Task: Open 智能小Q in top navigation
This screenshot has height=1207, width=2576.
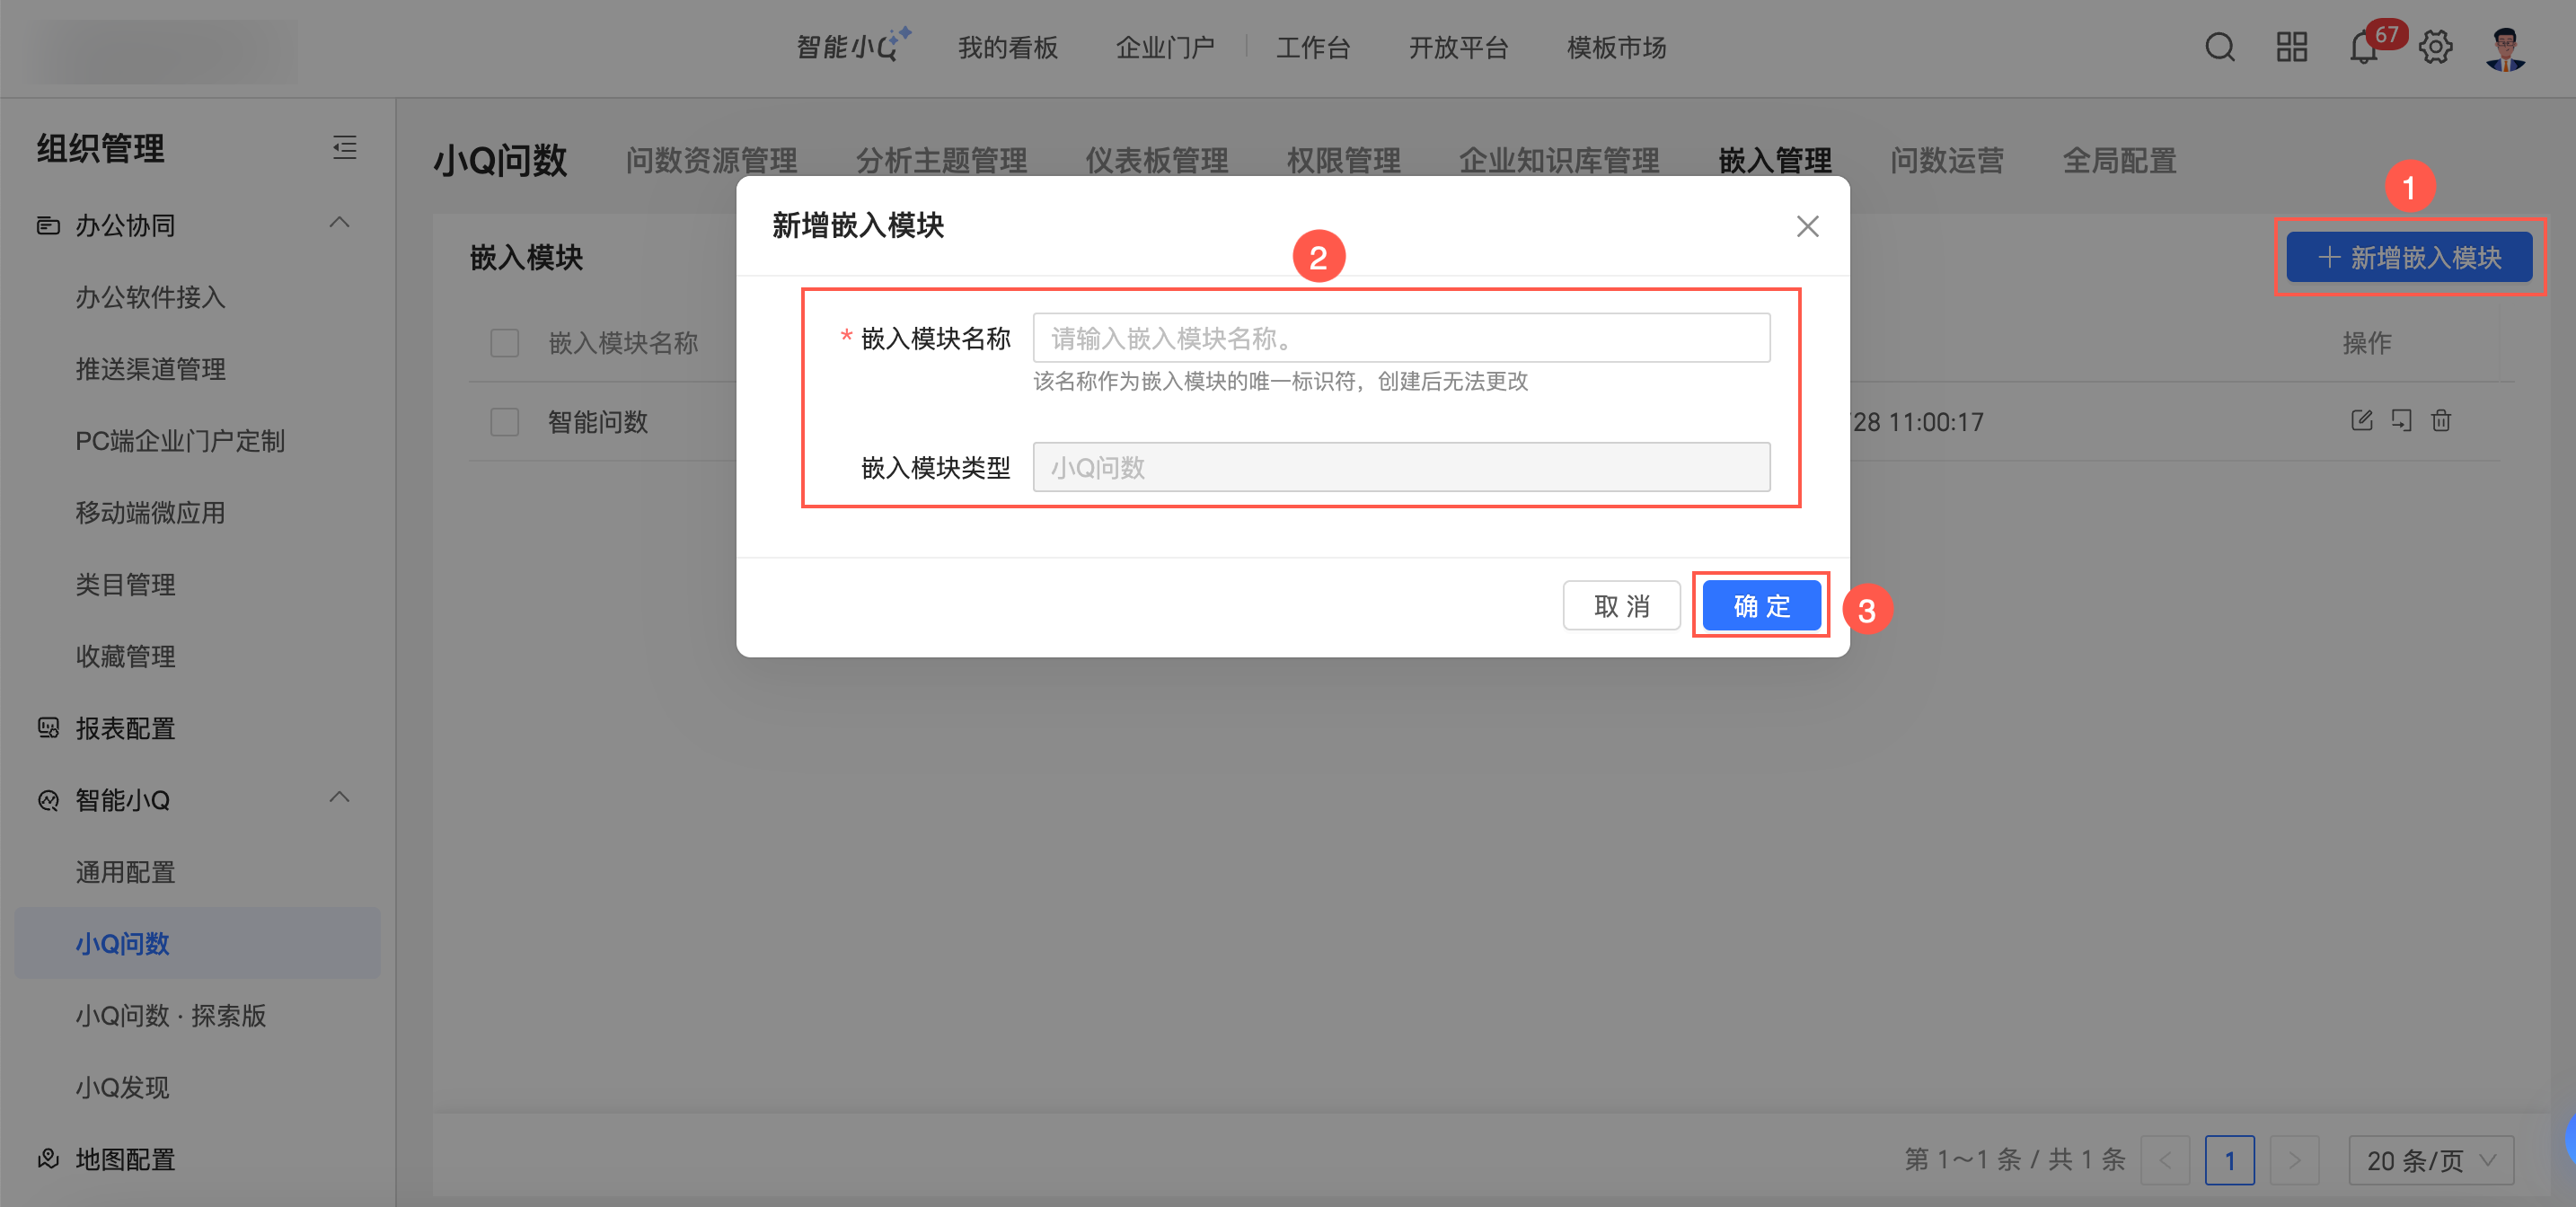Action: [853, 46]
